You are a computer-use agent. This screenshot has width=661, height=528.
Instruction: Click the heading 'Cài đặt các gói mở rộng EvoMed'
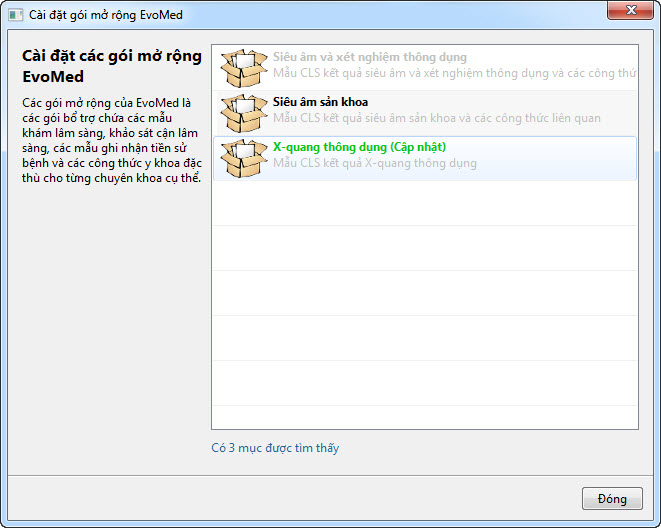coord(112,66)
